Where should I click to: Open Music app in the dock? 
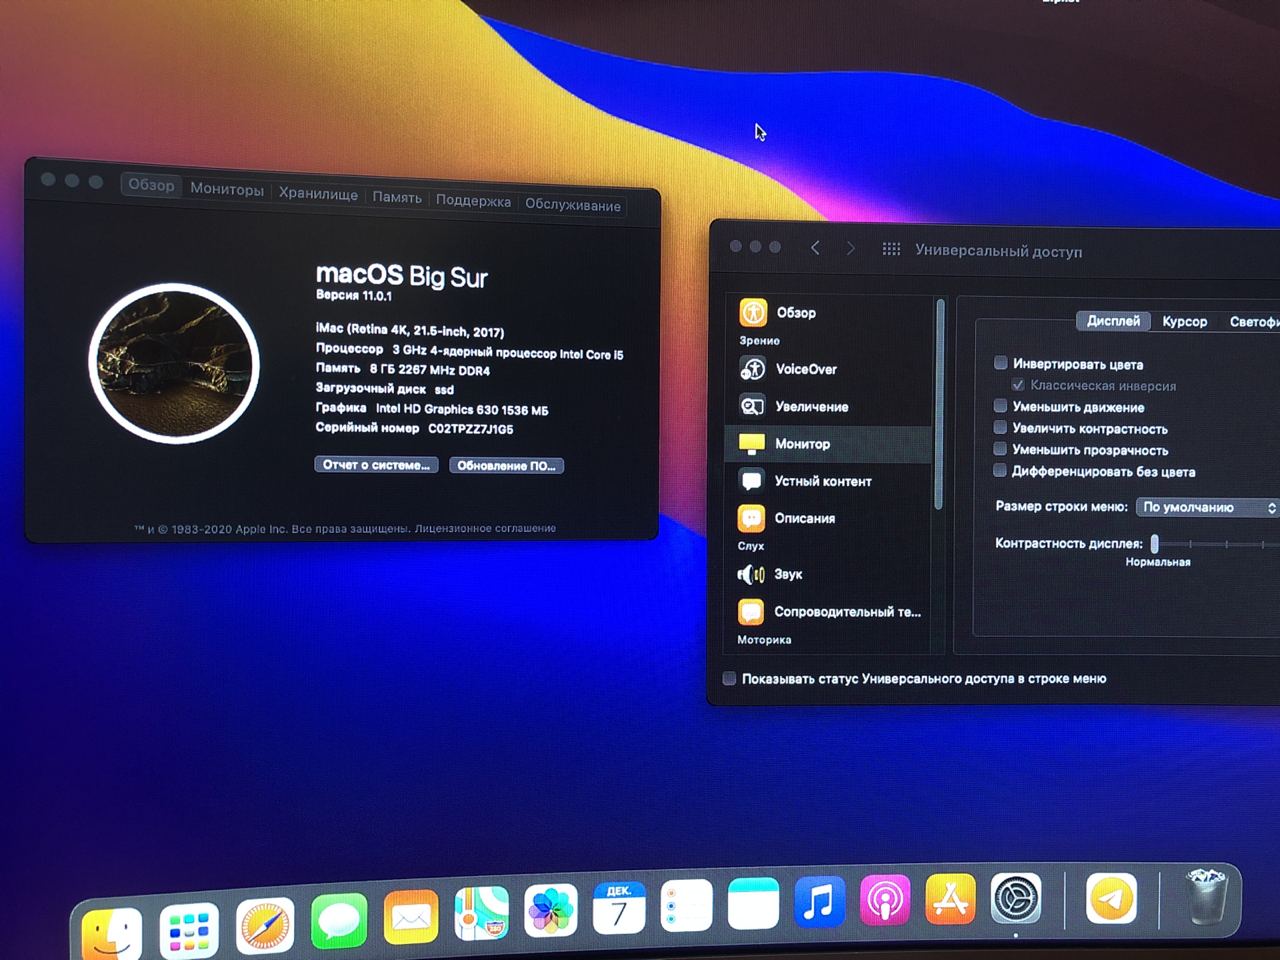click(x=819, y=901)
